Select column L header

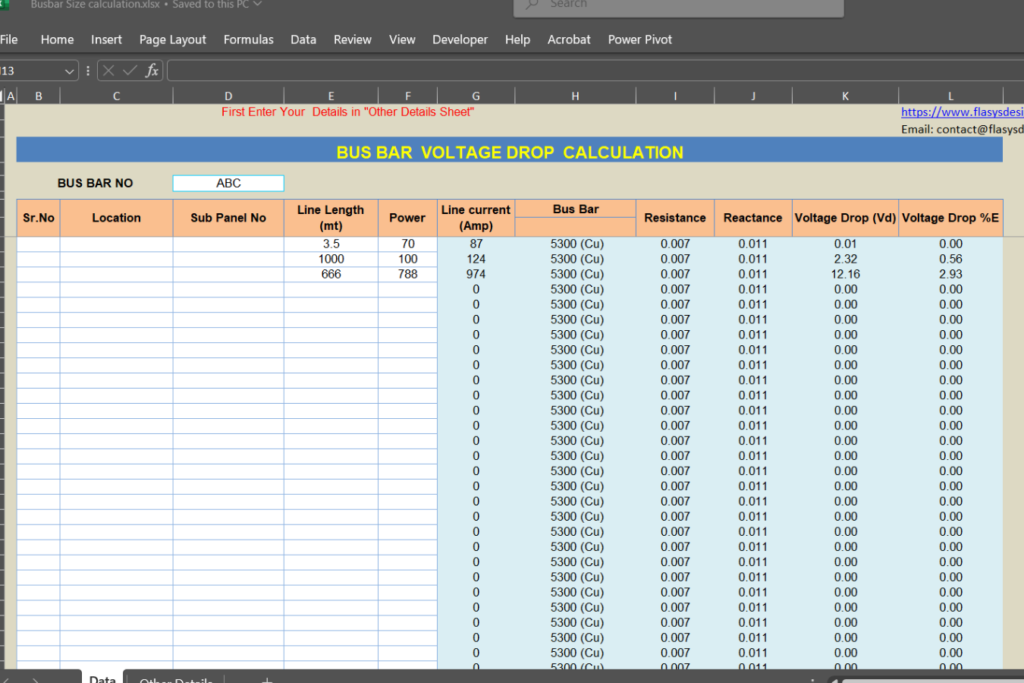(950, 96)
